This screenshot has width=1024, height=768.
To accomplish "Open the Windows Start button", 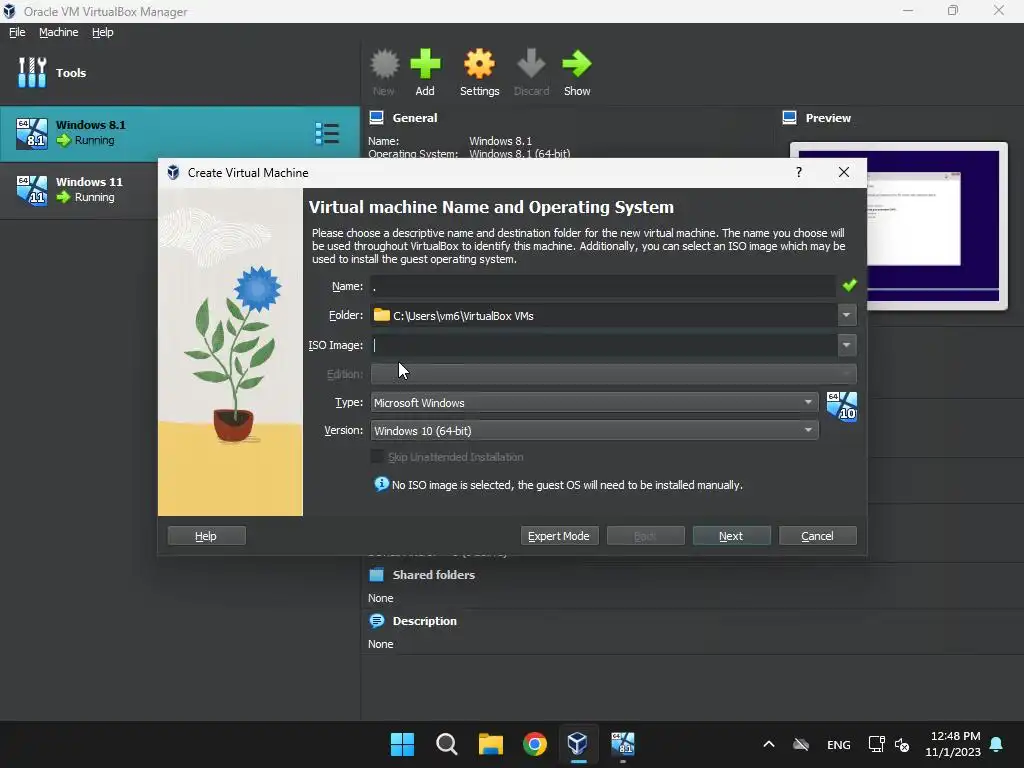I will click(402, 744).
